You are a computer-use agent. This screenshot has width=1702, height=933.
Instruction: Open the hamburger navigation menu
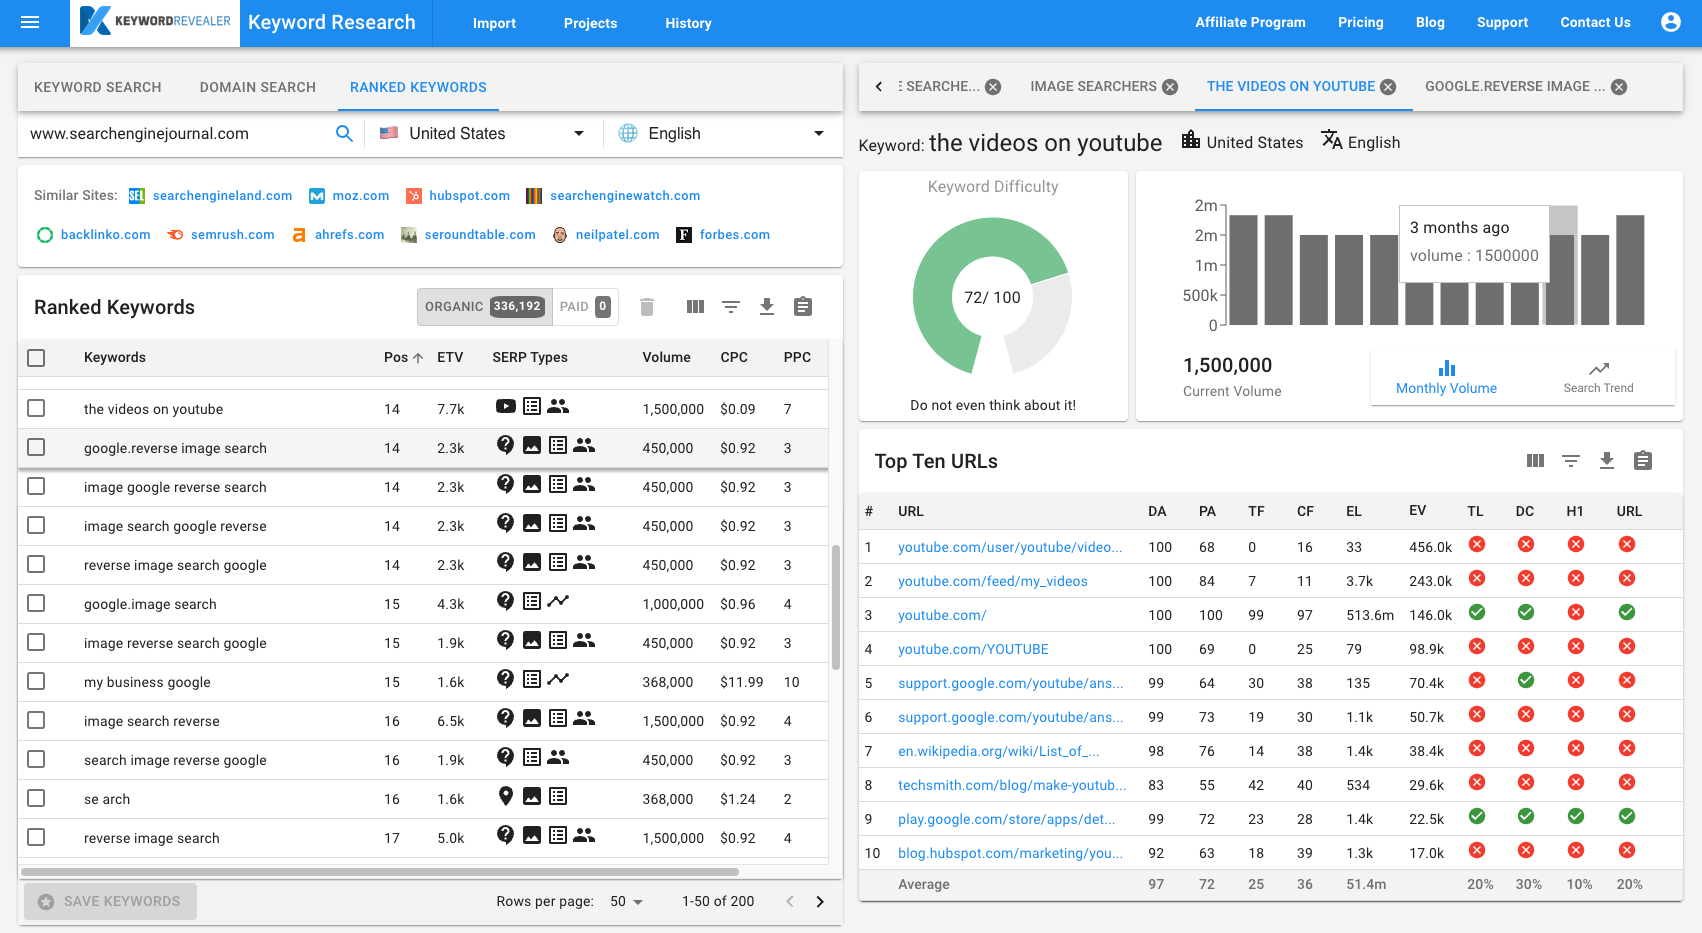(x=30, y=22)
